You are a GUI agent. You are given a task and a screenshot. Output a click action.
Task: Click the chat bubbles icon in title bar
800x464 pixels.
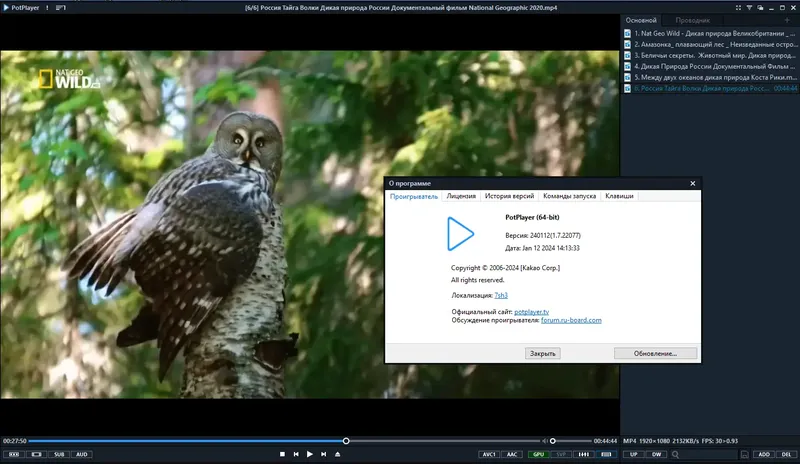click(760, 8)
